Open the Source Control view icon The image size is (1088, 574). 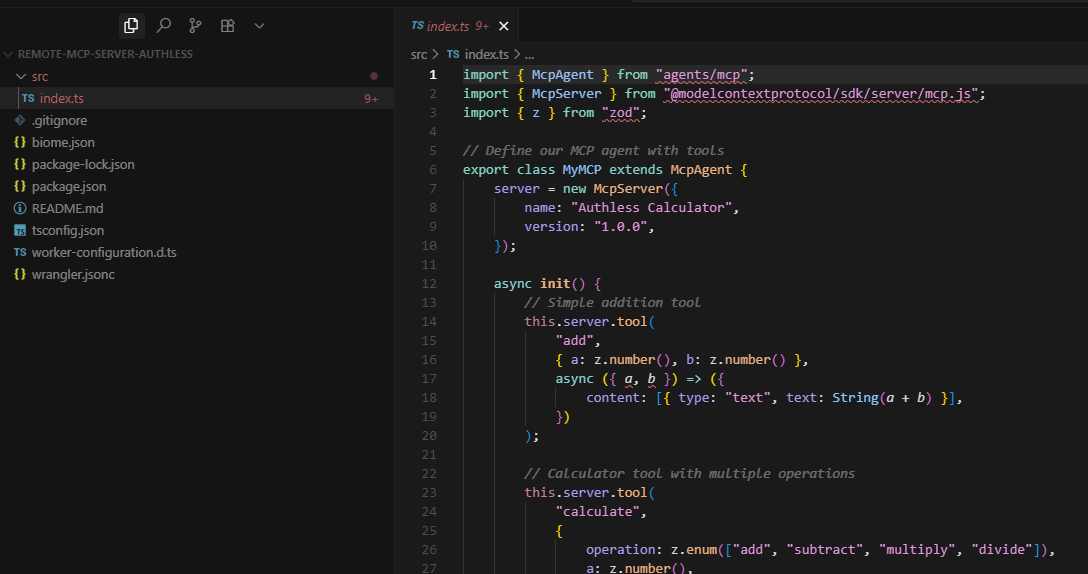click(195, 26)
